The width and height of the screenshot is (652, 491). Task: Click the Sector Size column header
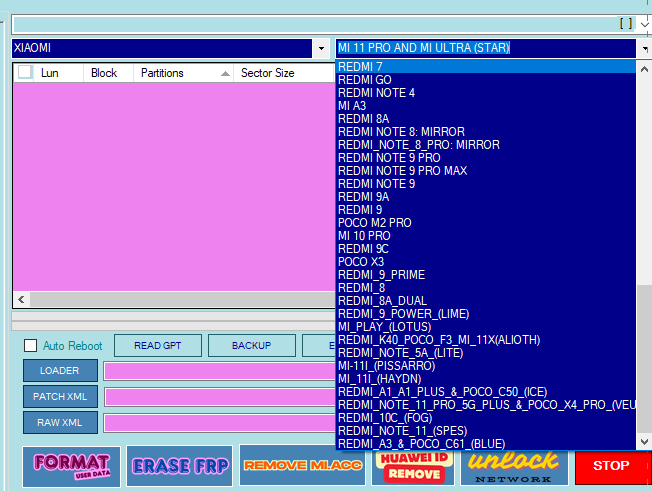(x=284, y=73)
